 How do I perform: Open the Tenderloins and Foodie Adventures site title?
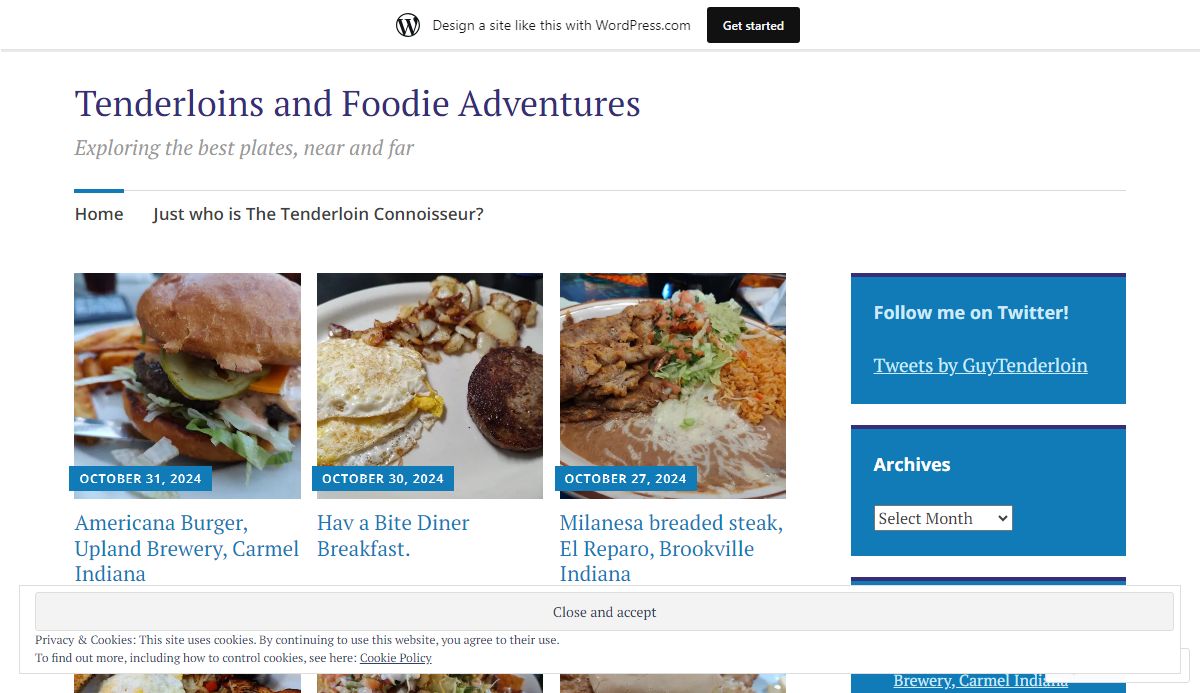[x=357, y=103]
